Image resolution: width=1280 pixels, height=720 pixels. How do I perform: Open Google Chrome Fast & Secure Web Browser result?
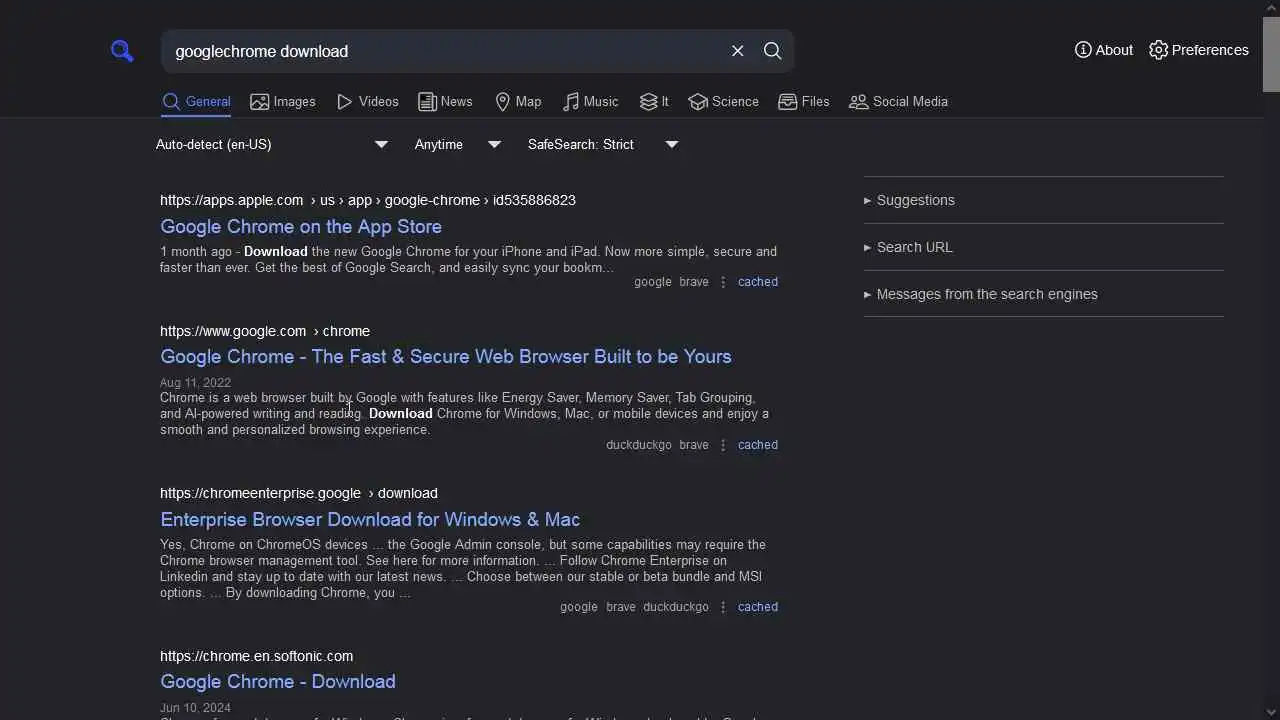click(x=446, y=357)
